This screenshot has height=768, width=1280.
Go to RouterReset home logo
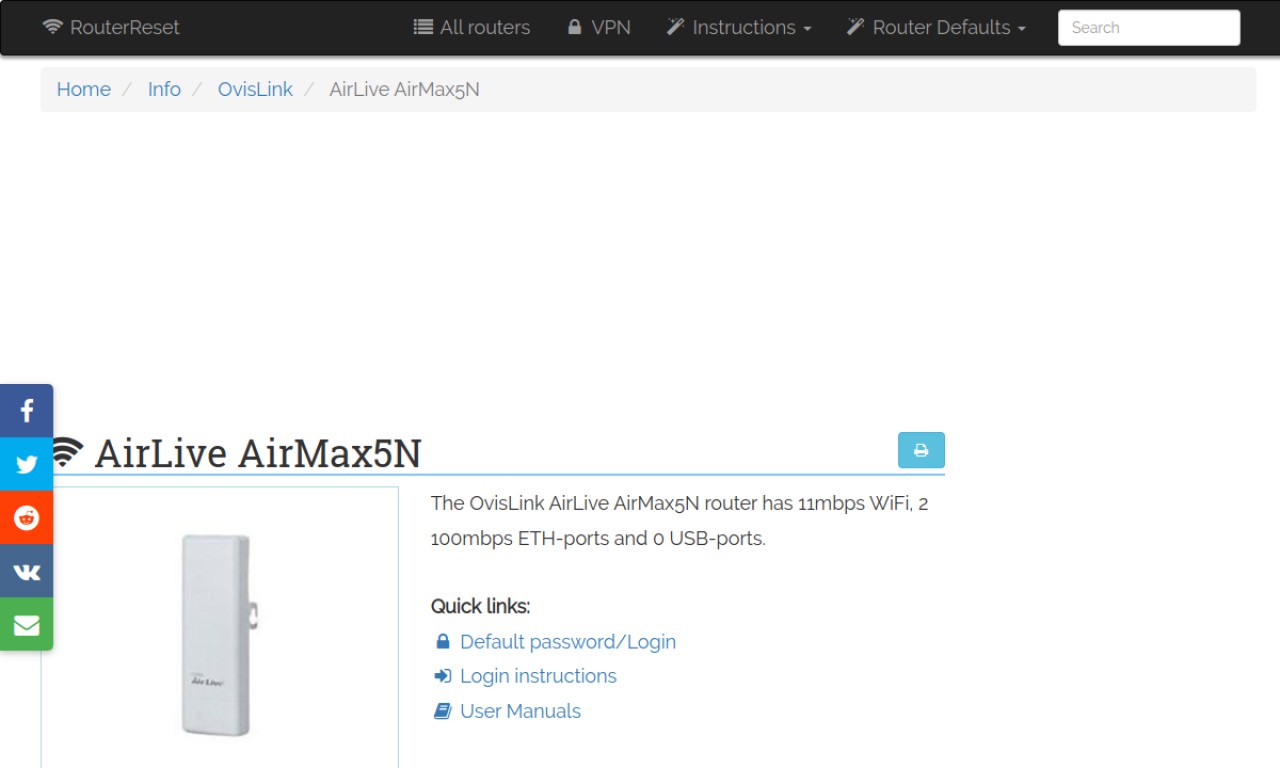(x=111, y=27)
